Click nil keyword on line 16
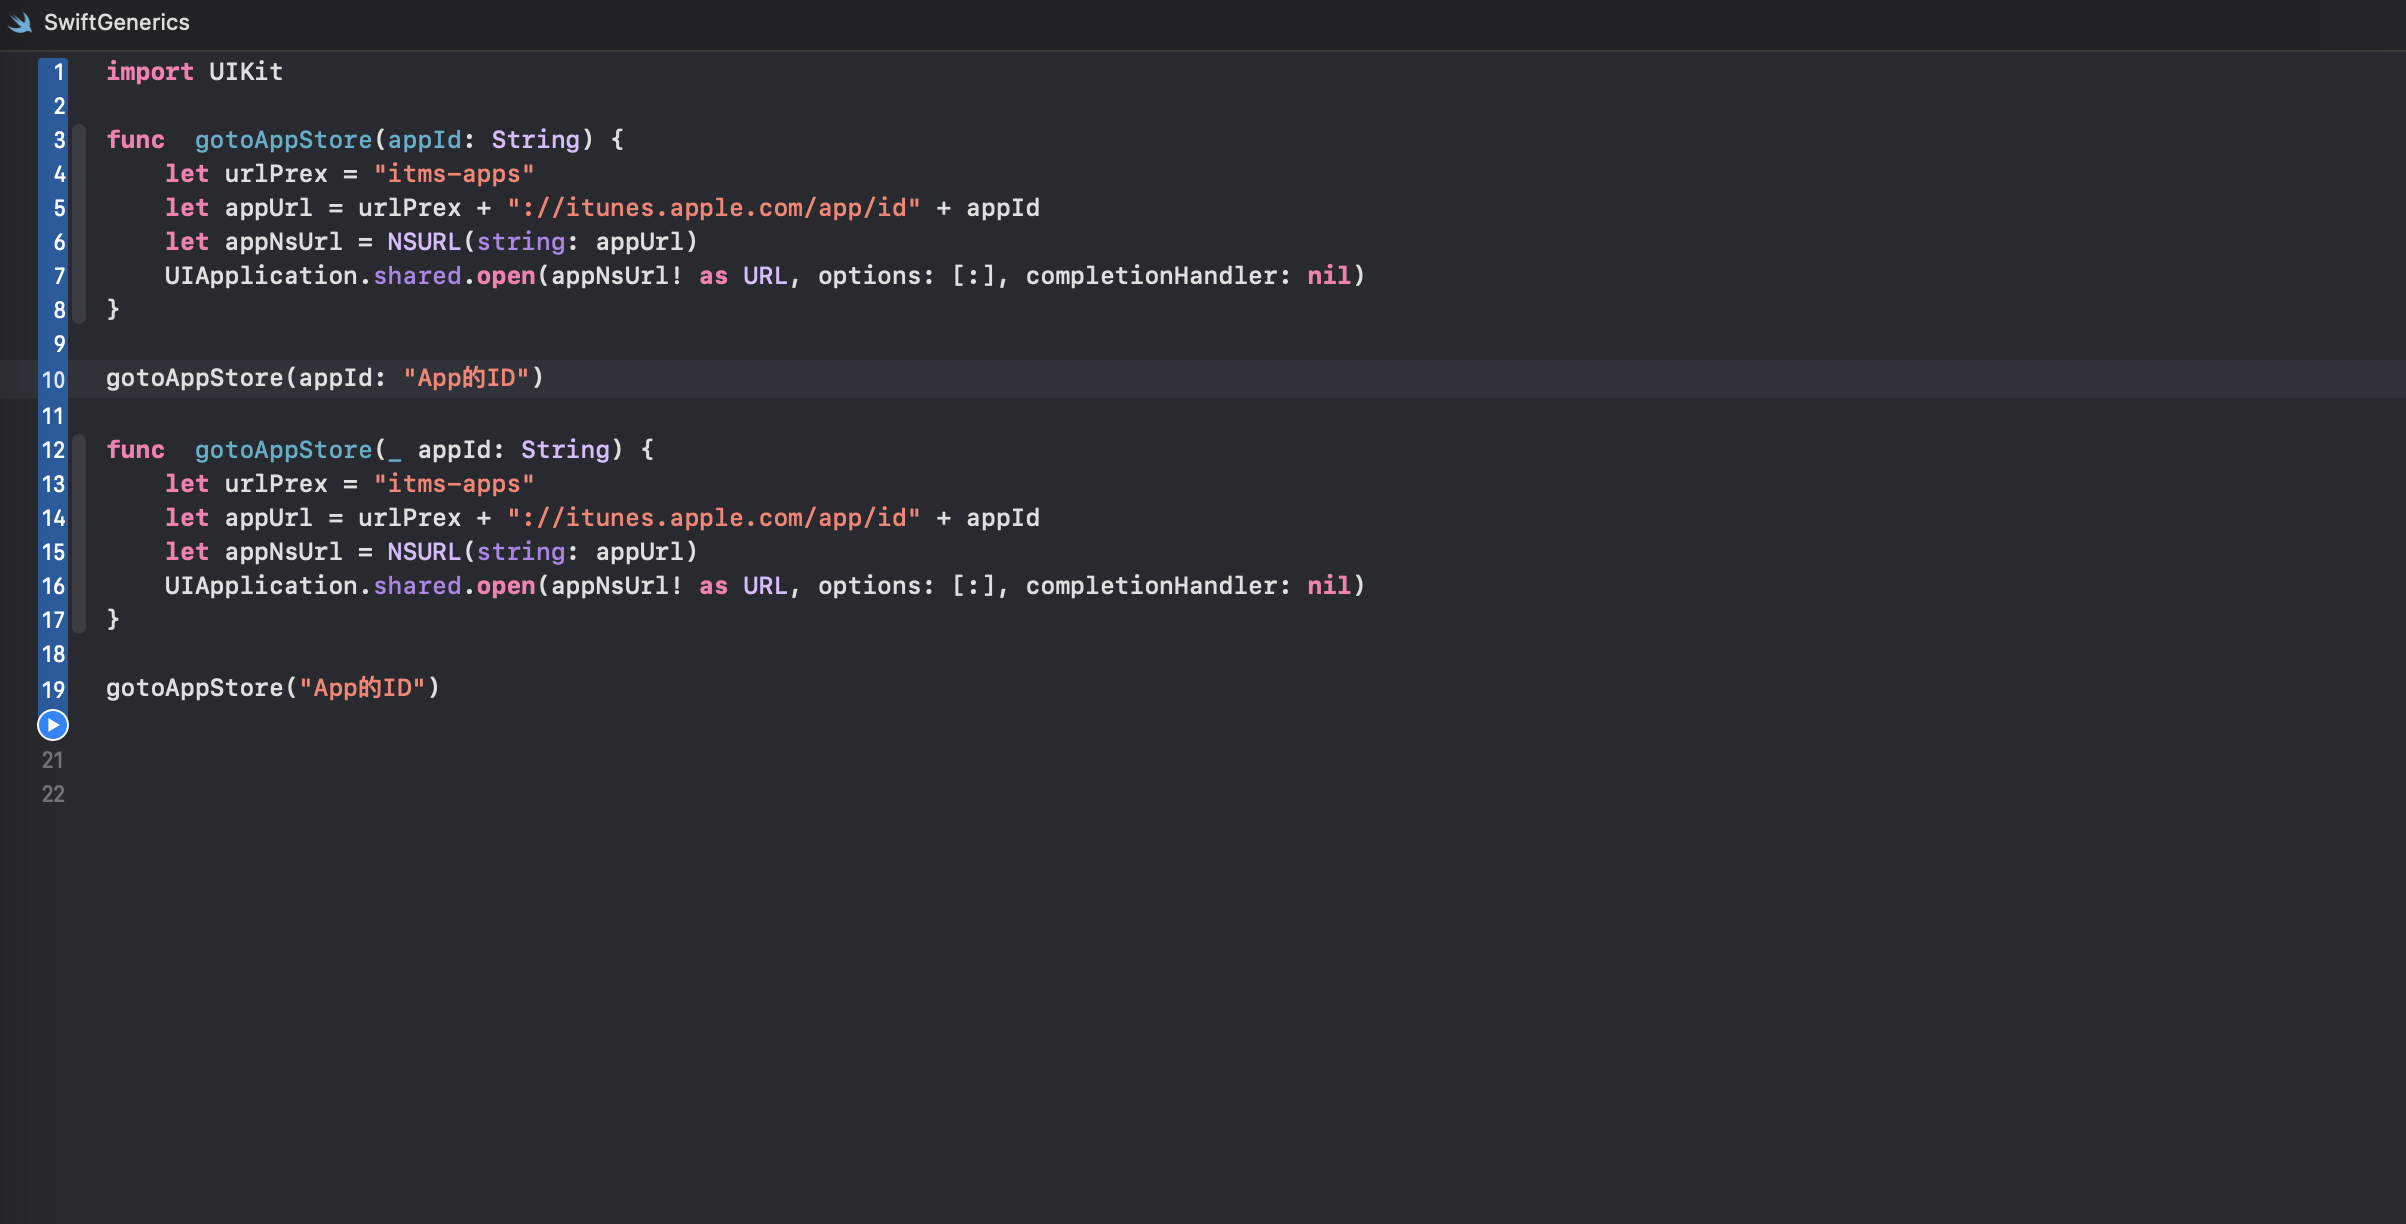The width and height of the screenshot is (2406, 1224). [x=1328, y=586]
